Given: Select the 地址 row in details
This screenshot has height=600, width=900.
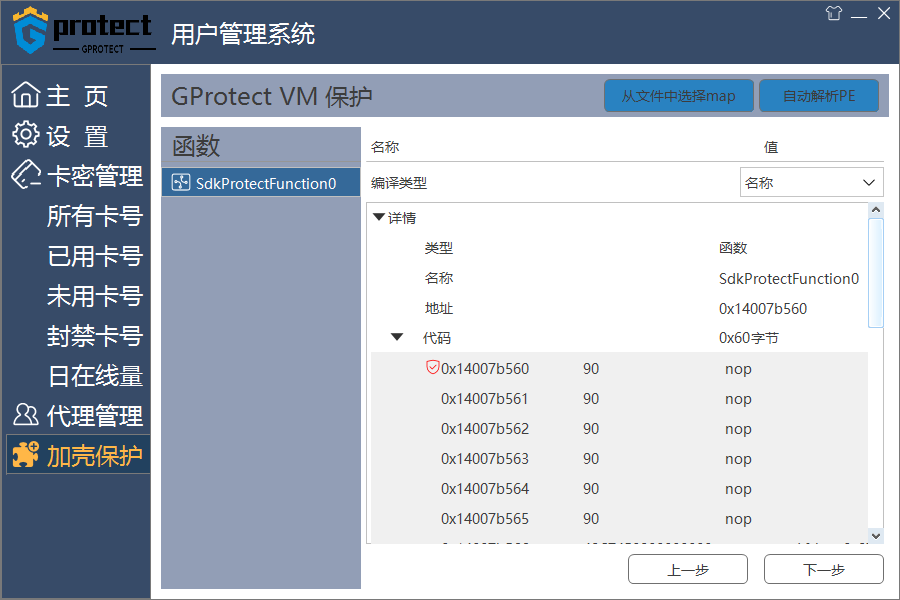Looking at the screenshot, I should (619, 308).
